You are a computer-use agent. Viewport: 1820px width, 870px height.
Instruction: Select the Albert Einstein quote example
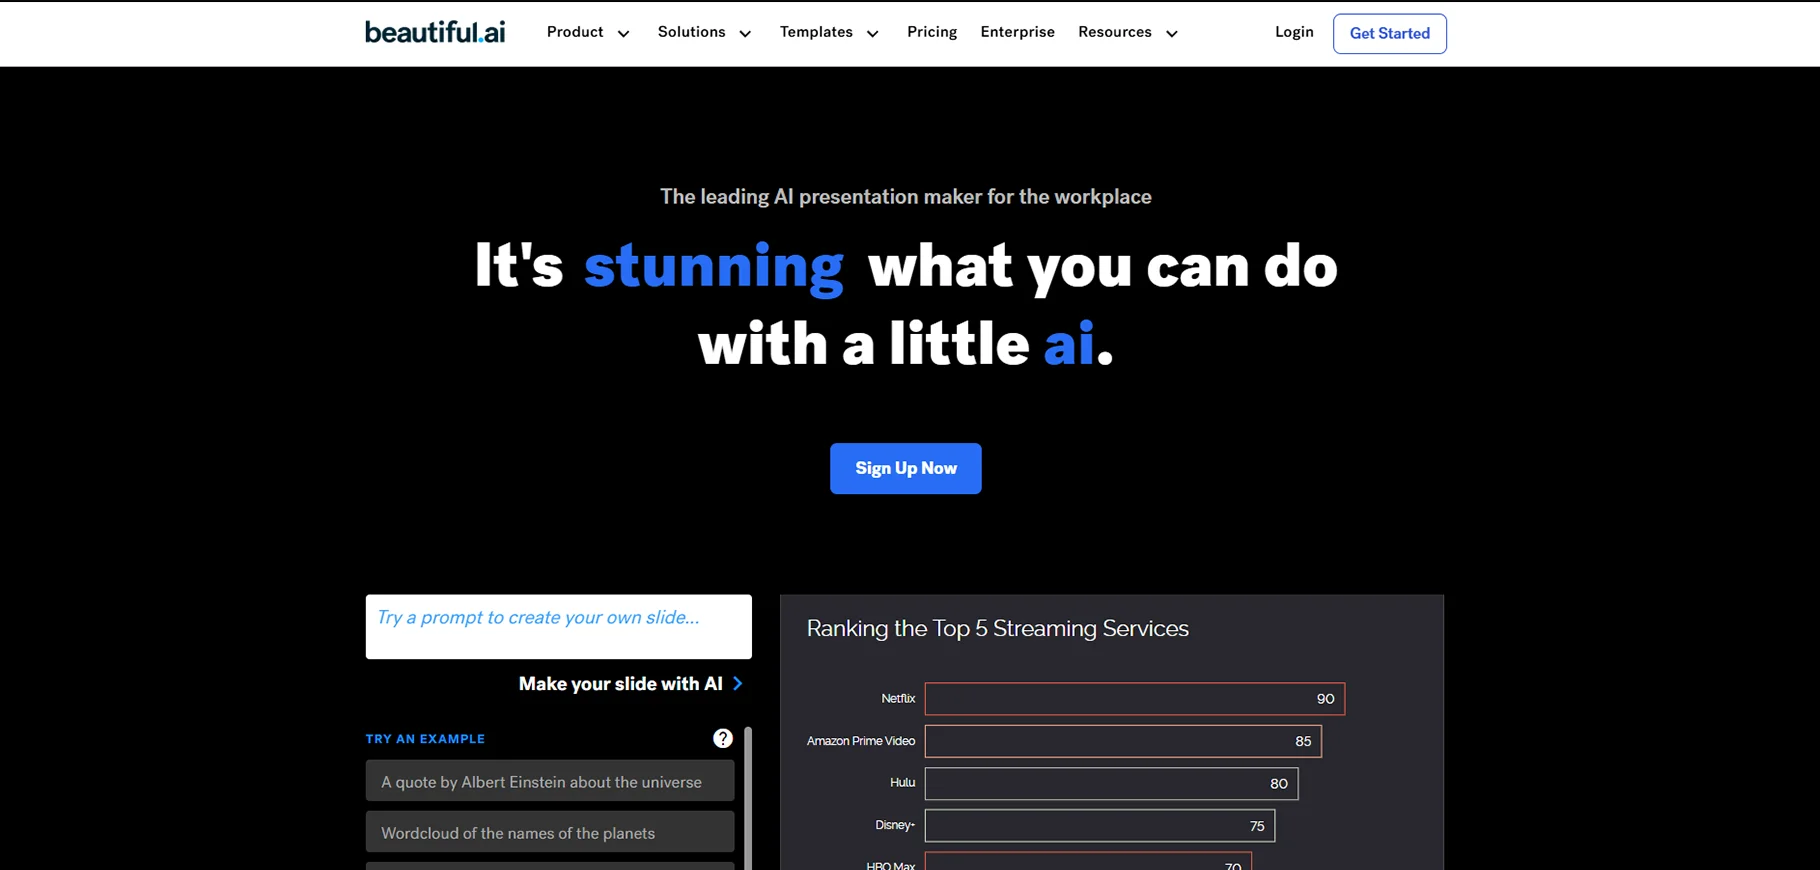coord(550,781)
